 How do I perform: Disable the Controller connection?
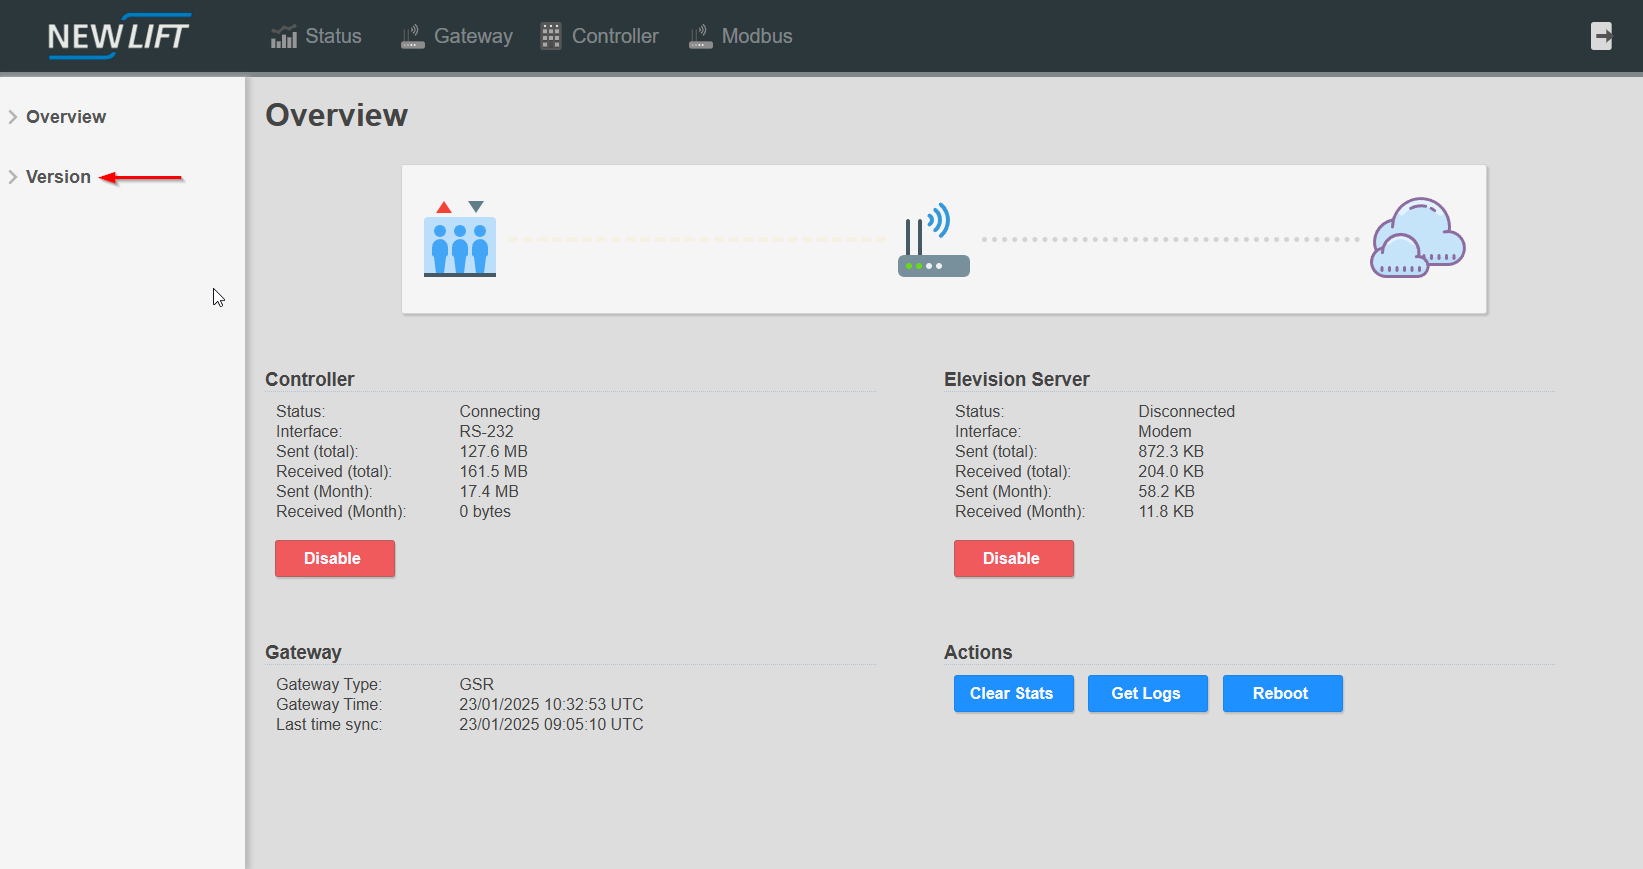coord(334,558)
